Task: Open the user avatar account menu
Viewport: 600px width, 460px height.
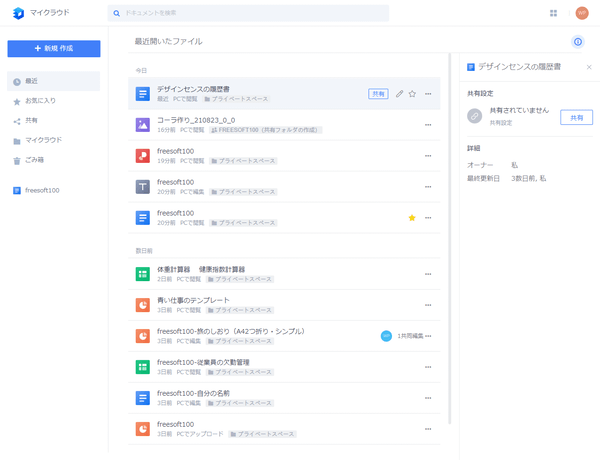Action: [x=581, y=13]
